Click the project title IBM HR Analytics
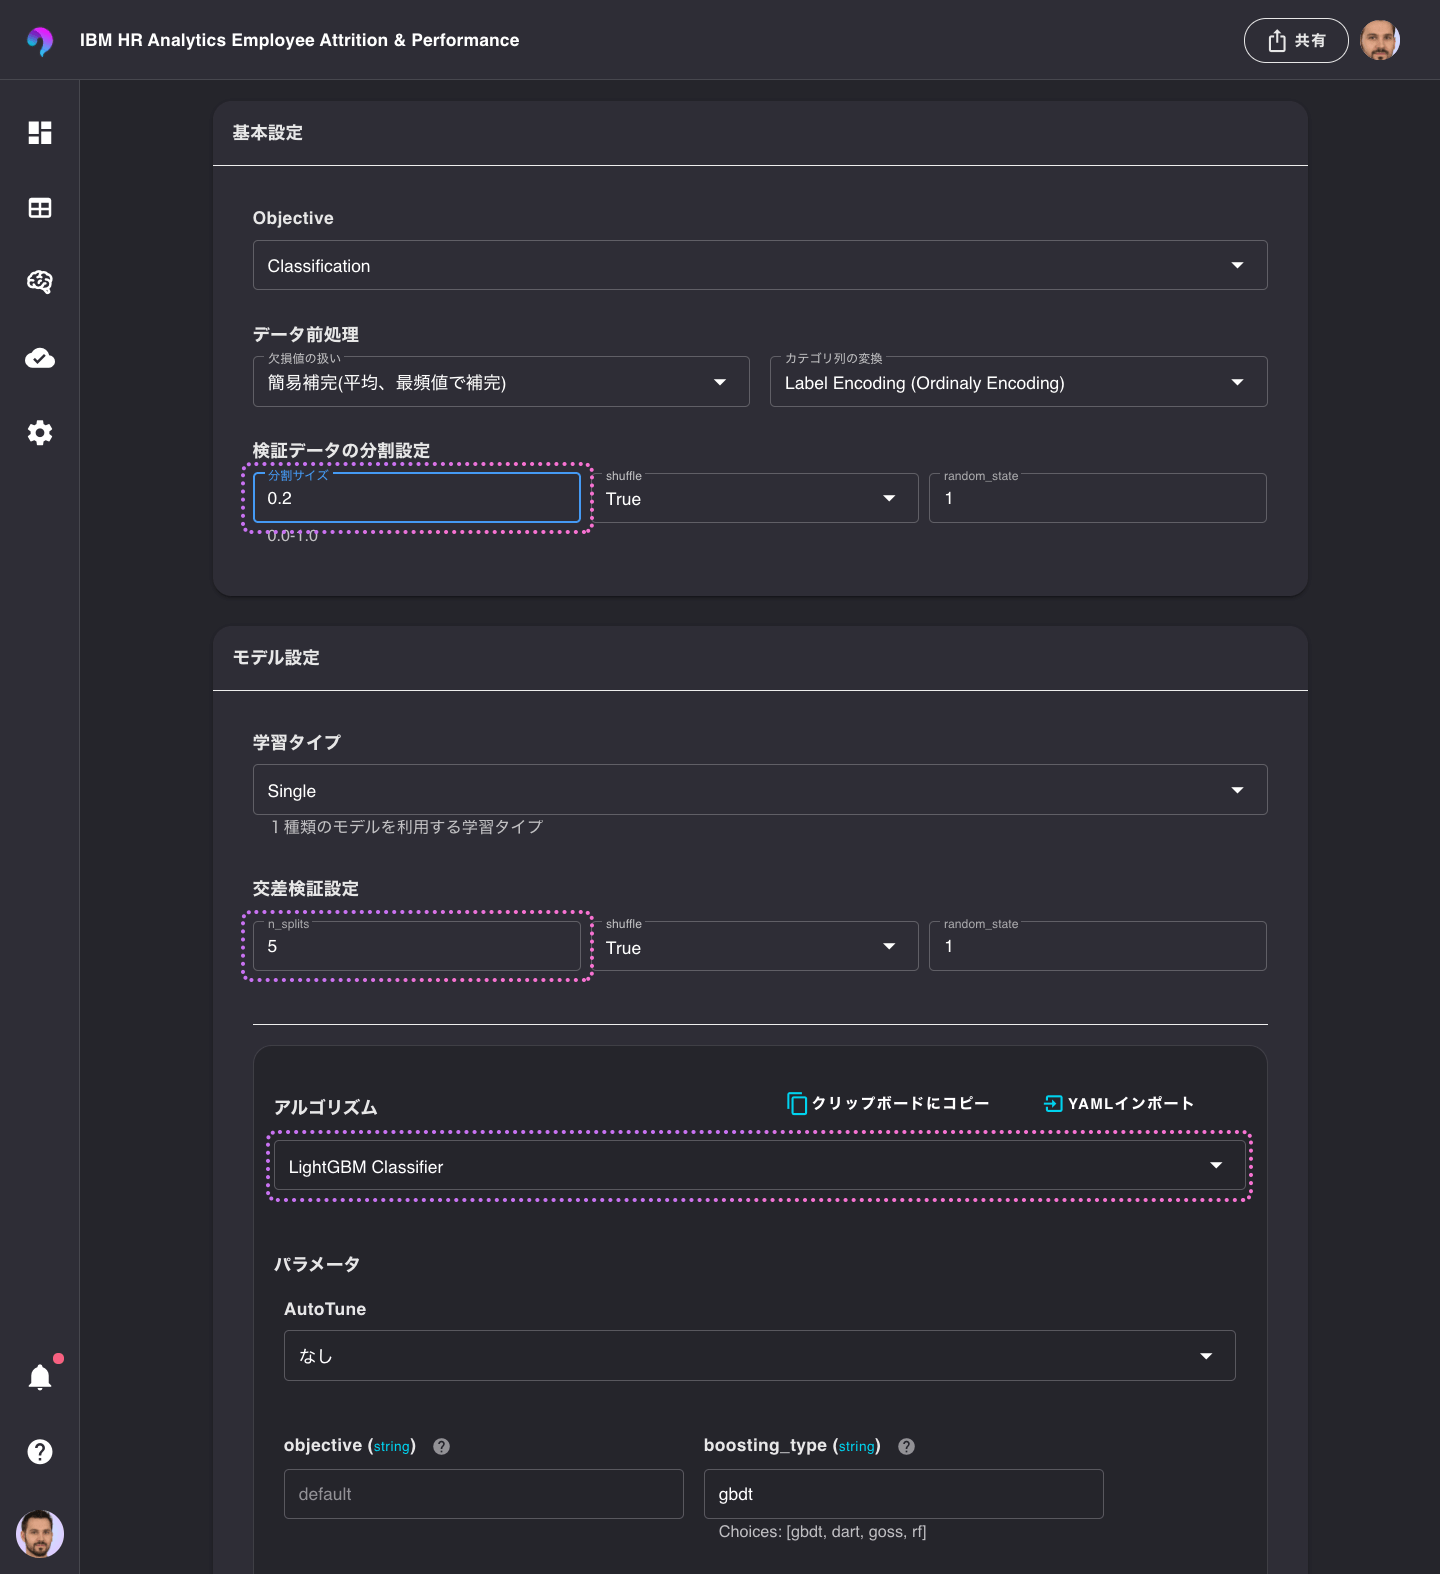The image size is (1440, 1574). coord(300,40)
